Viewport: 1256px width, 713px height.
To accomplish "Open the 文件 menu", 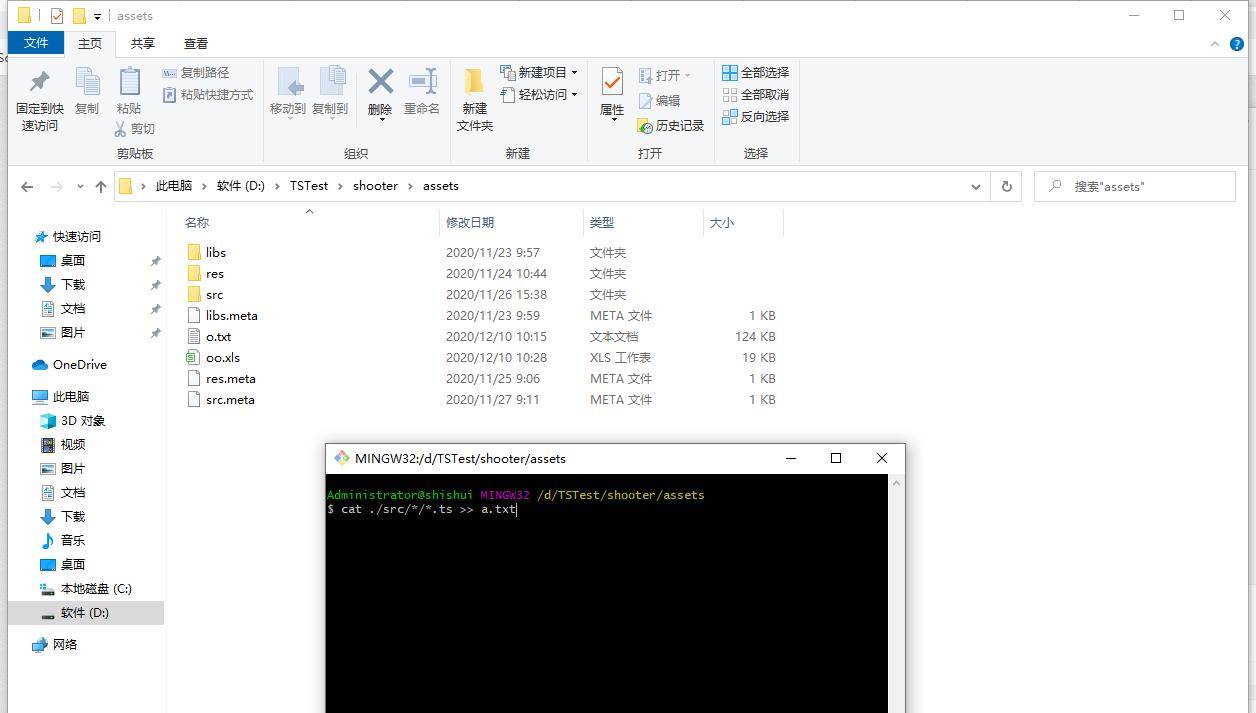I will click(36, 43).
